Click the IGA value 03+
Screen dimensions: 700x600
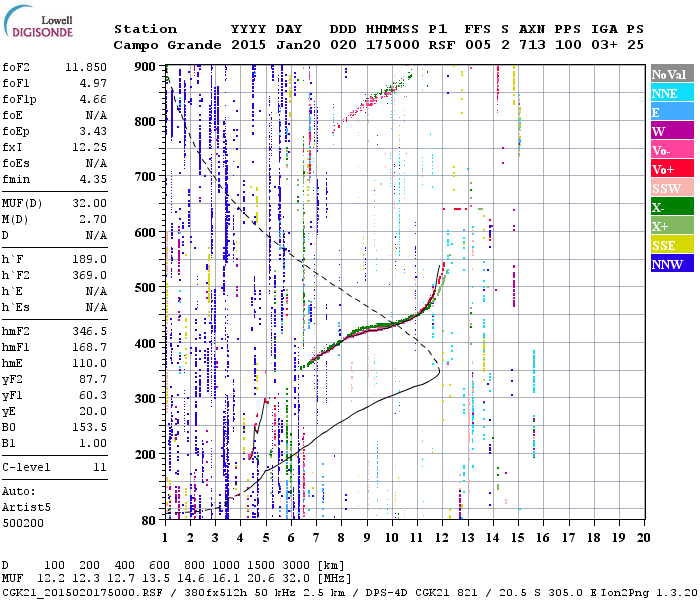point(604,45)
